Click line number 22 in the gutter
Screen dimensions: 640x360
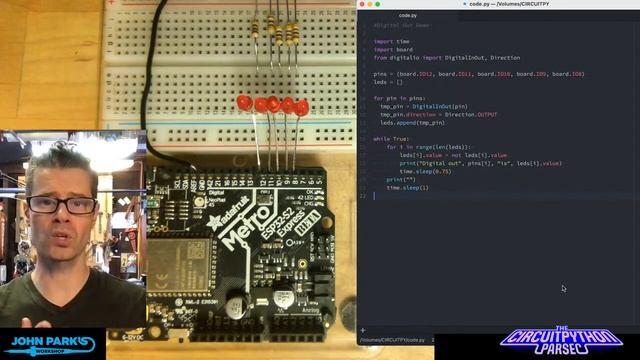(x=363, y=196)
